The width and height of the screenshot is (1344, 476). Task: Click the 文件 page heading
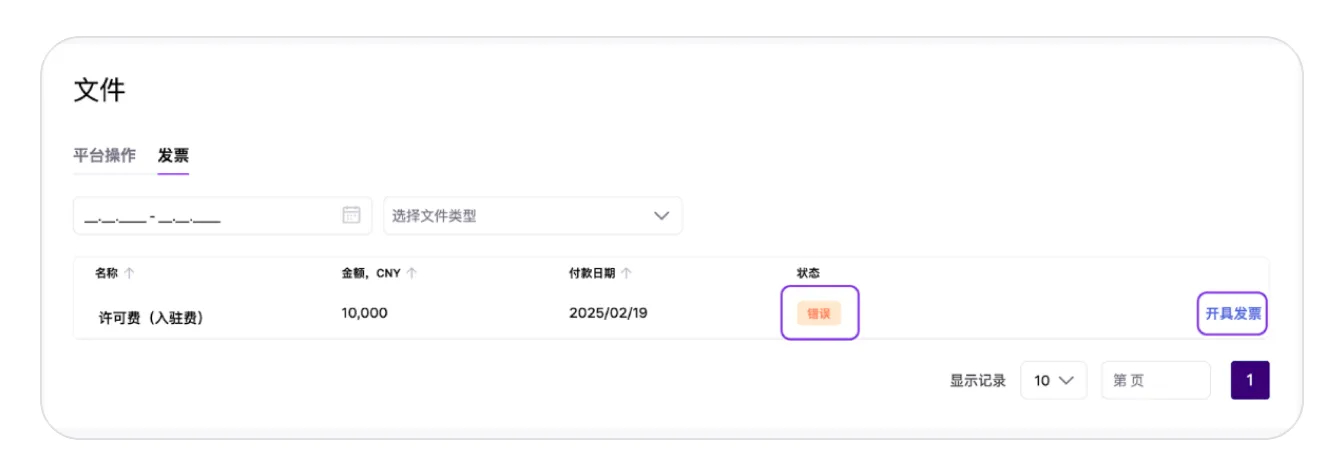pyautogui.click(x=99, y=91)
